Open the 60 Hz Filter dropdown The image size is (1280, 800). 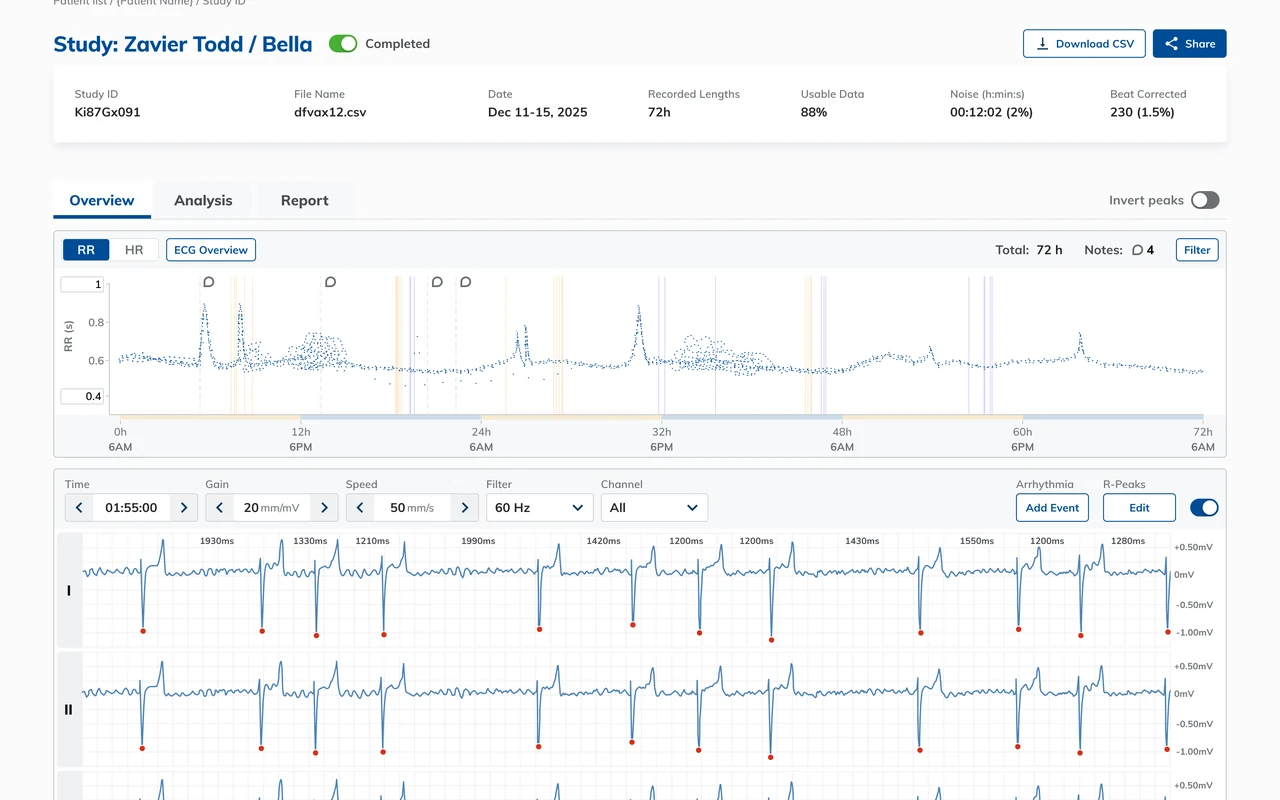[x=540, y=508]
